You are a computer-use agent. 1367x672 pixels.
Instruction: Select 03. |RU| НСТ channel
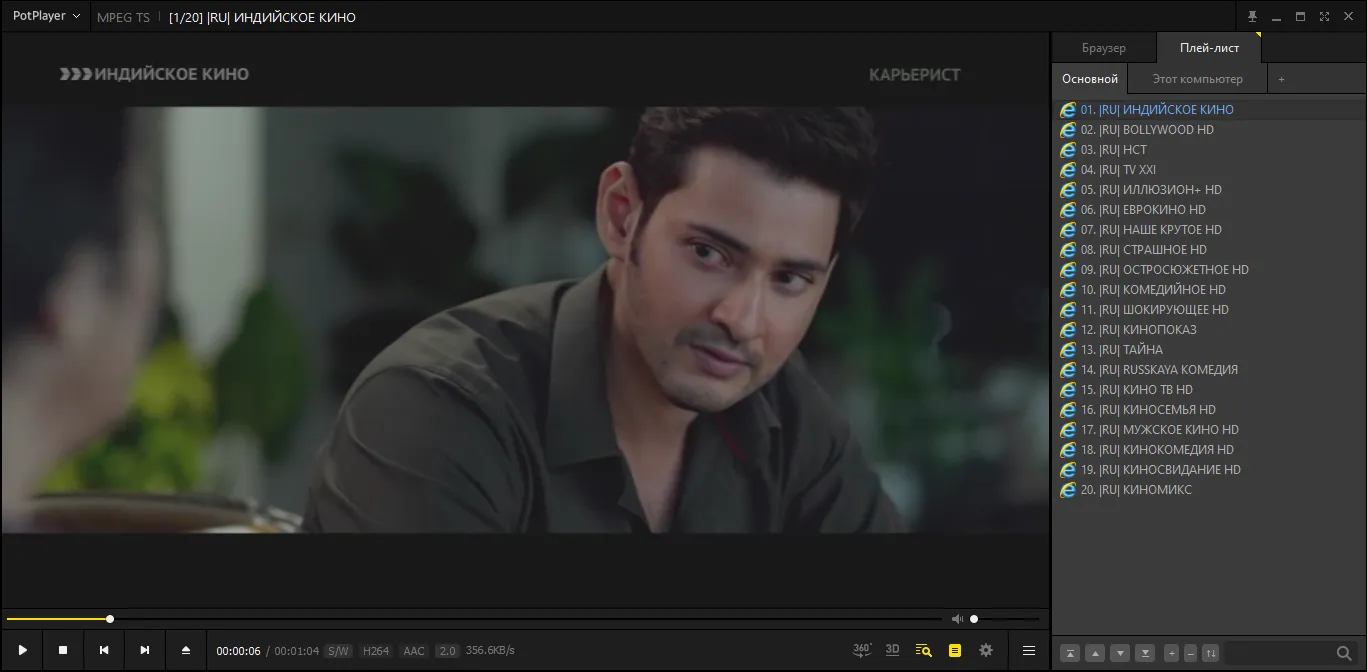tap(1209, 150)
